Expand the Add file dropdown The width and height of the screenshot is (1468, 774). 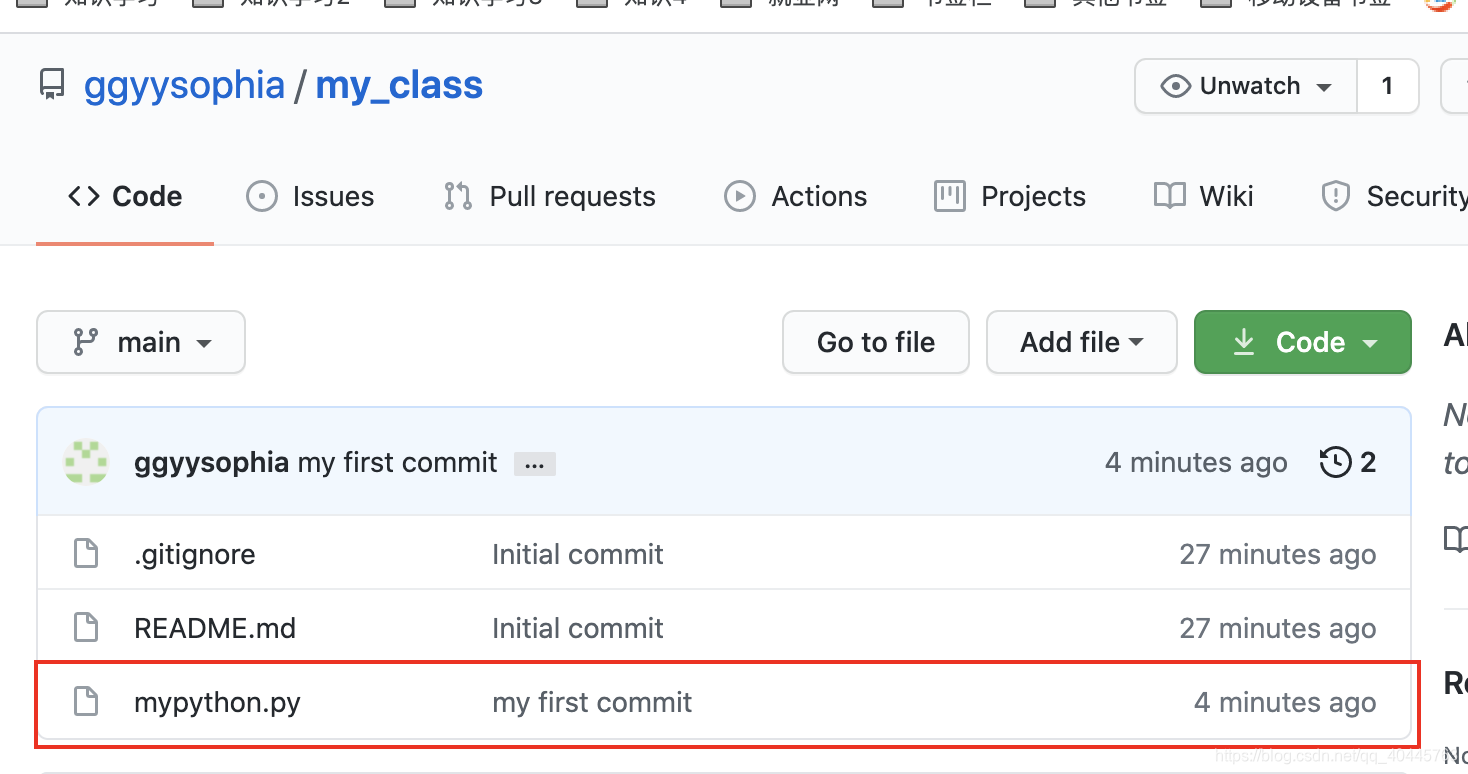tap(1081, 342)
